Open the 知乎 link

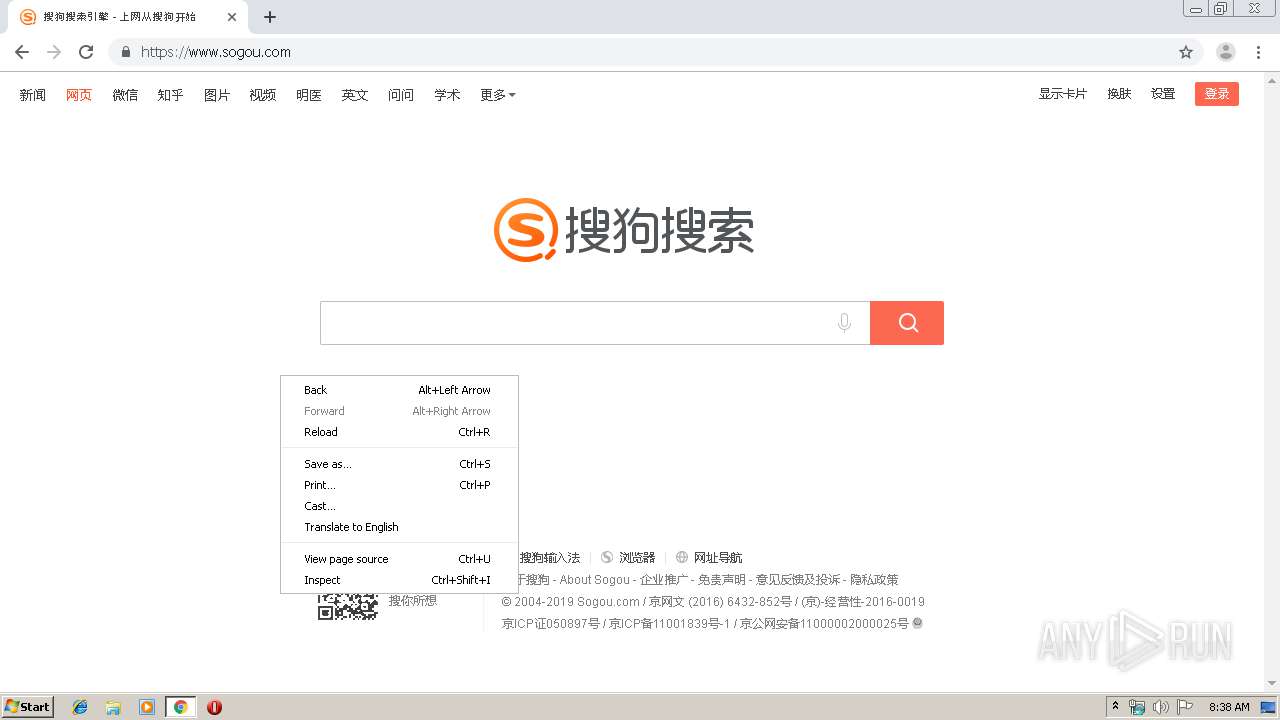click(x=171, y=95)
